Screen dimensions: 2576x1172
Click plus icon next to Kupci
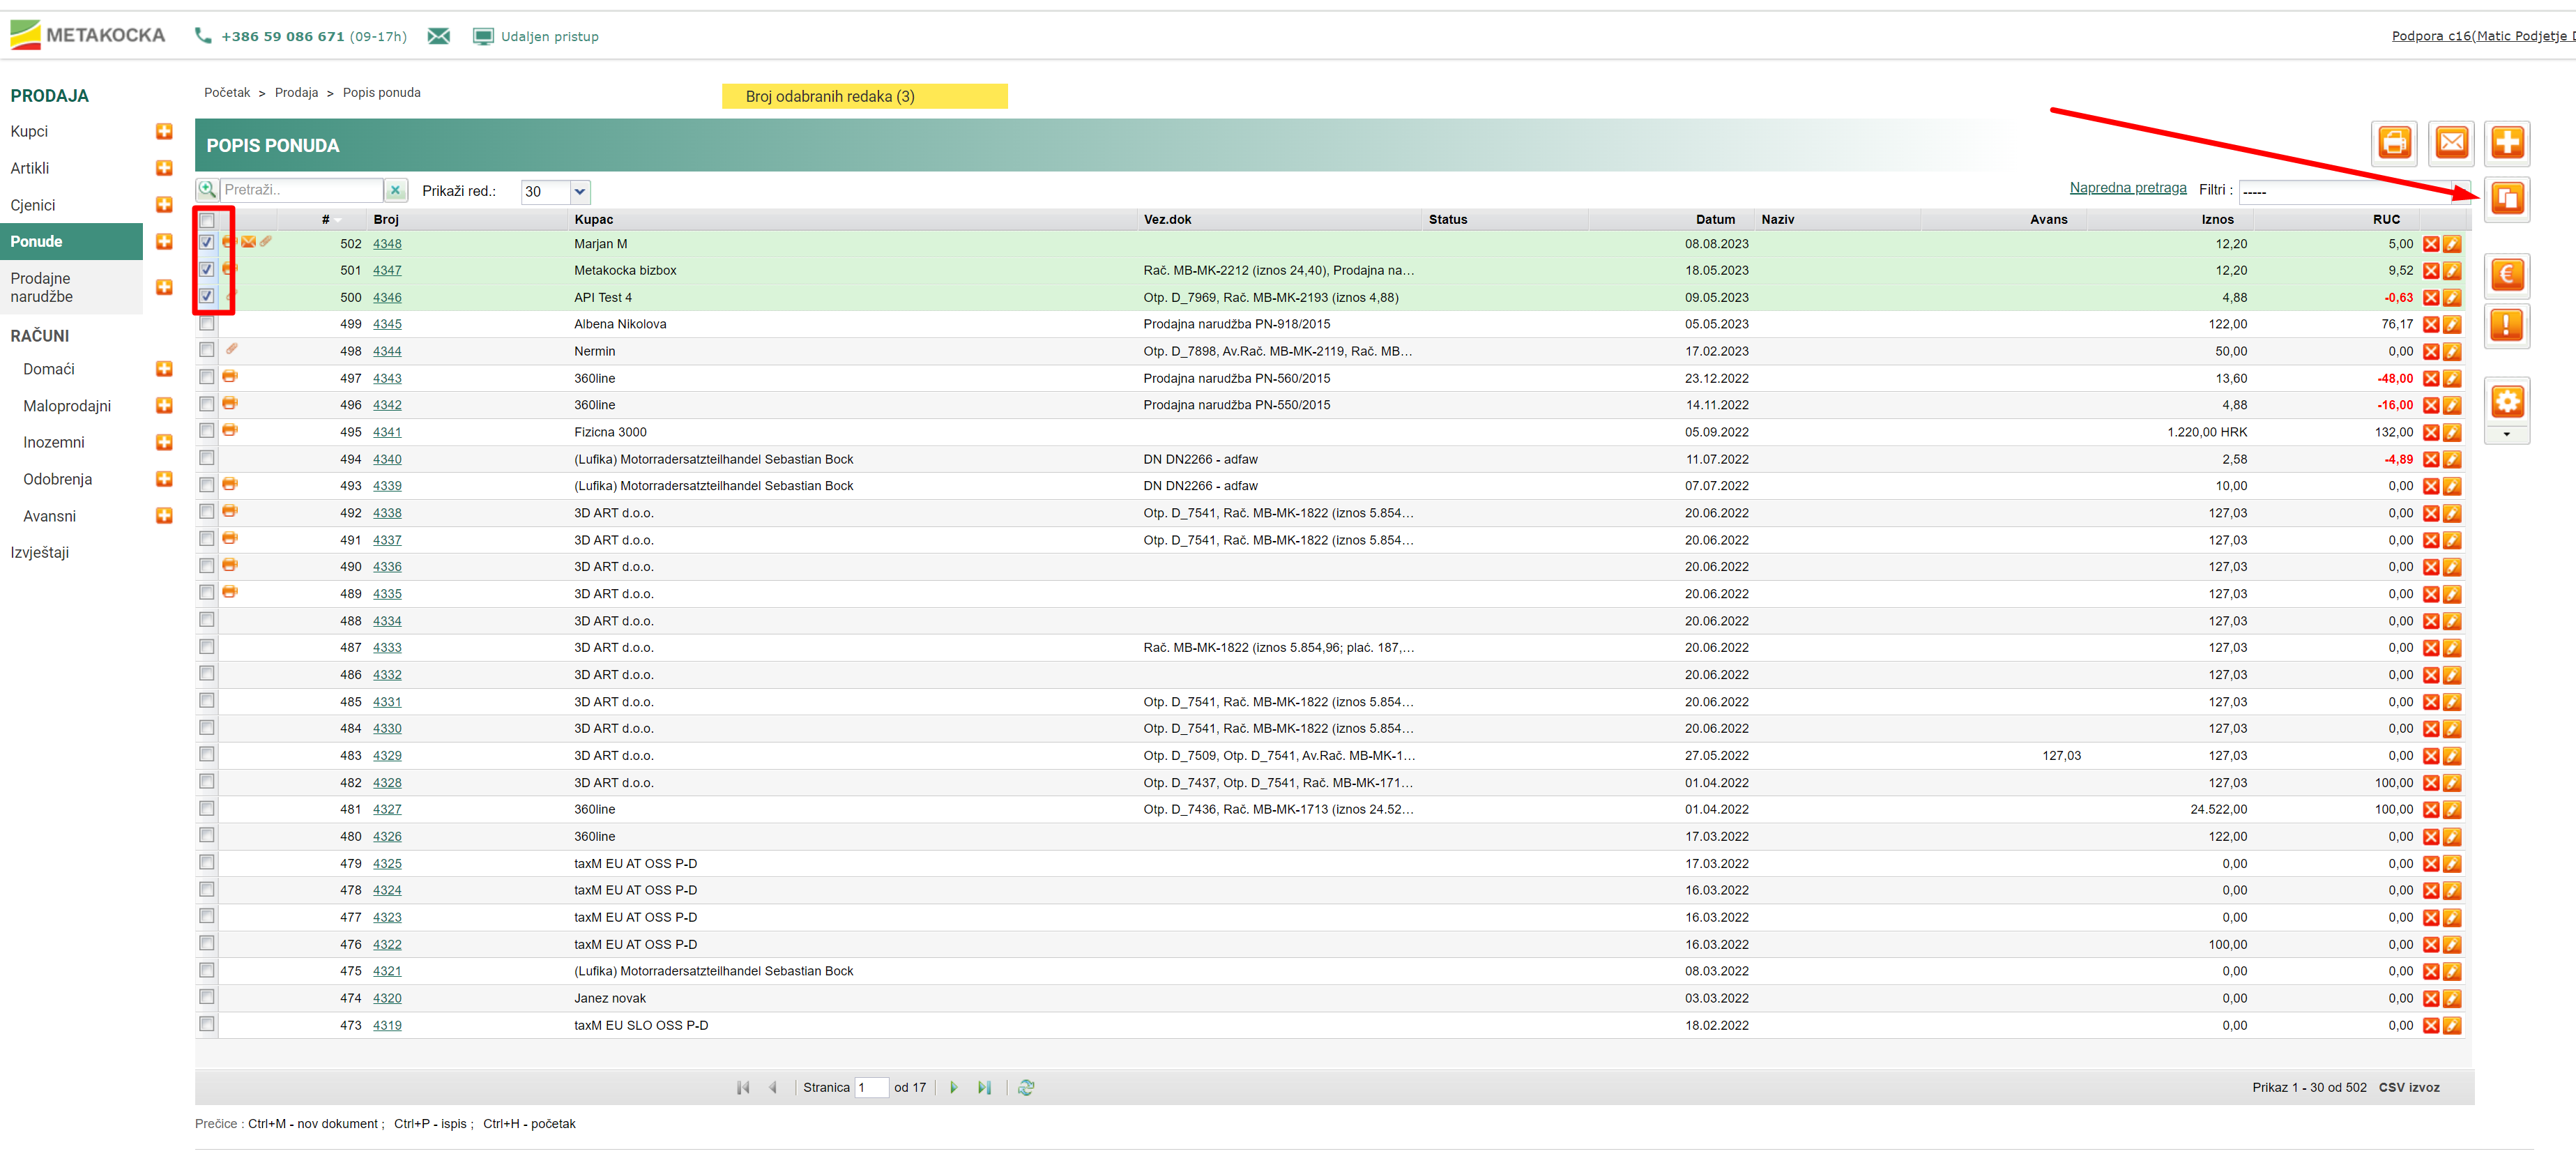point(164,132)
